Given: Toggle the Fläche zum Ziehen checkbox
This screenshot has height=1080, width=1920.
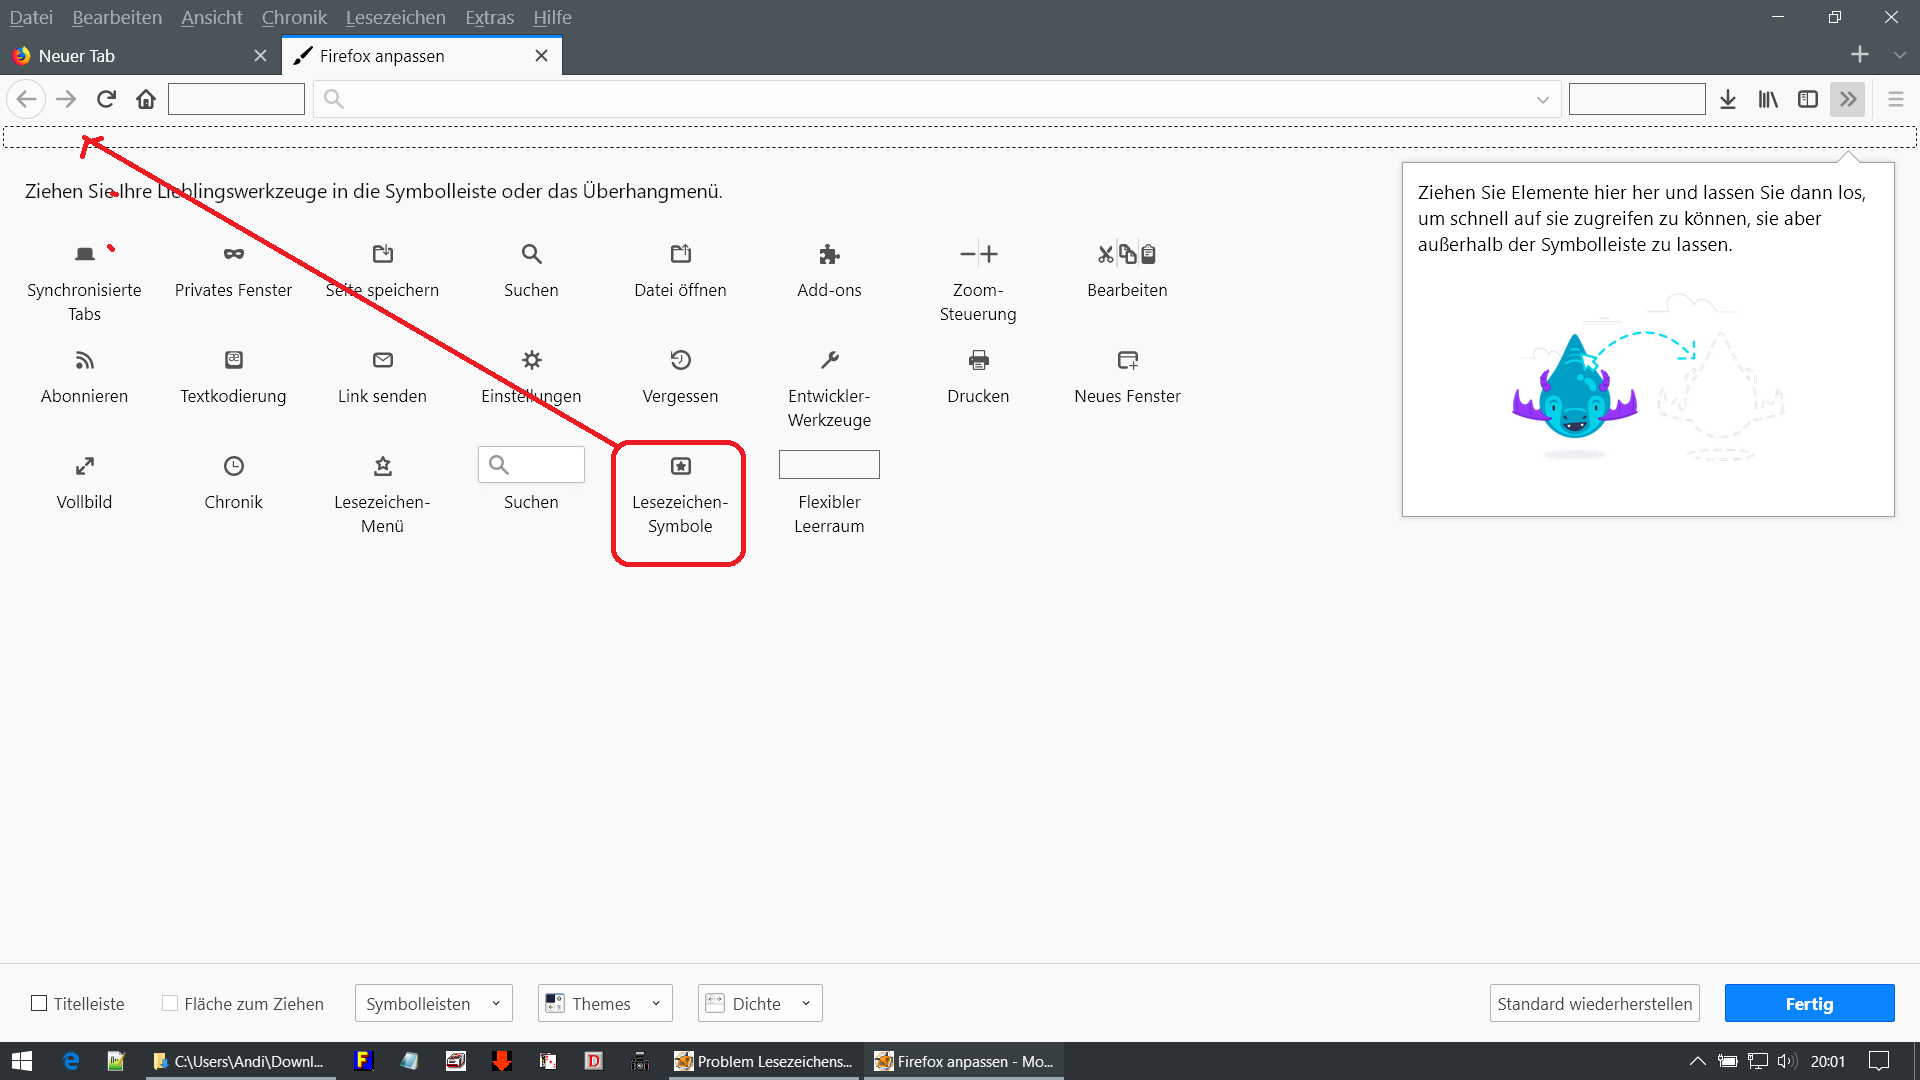Looking at the screenshot, I should click(x=170, y=1003).
